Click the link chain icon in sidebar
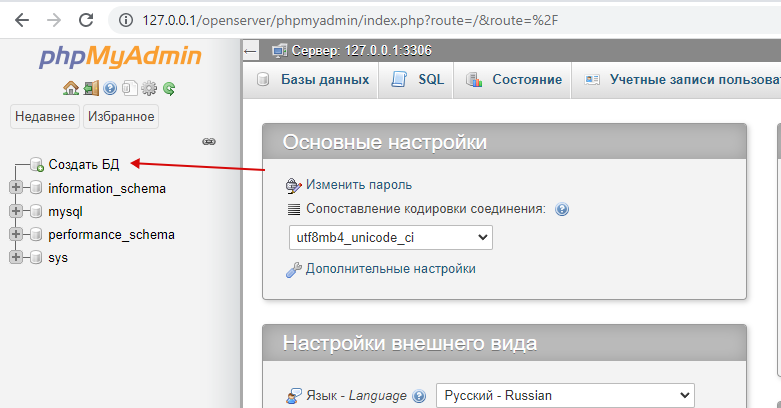781x408 pixels. (209, 141)
